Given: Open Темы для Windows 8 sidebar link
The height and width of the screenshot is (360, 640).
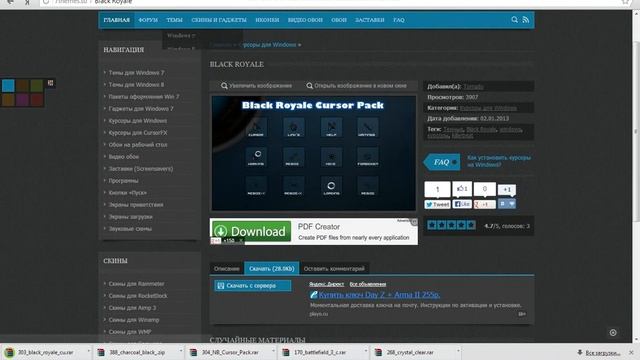Looking at the screenshot, I should [x=136, y=84].
